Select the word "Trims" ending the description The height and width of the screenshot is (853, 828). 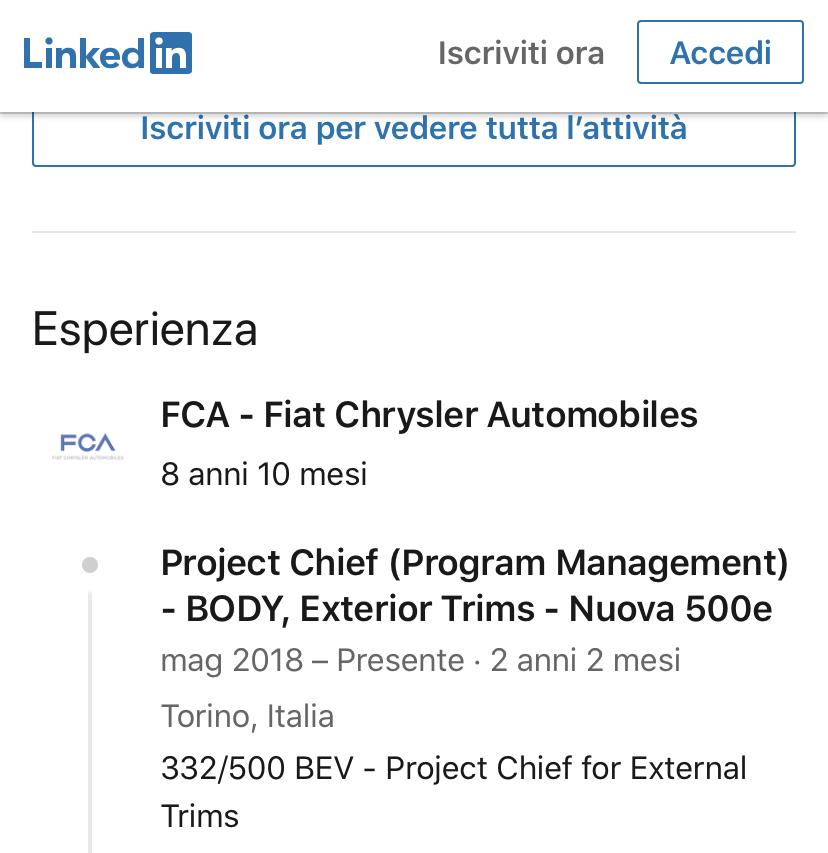pyautogui.click(x=200, y=817)
